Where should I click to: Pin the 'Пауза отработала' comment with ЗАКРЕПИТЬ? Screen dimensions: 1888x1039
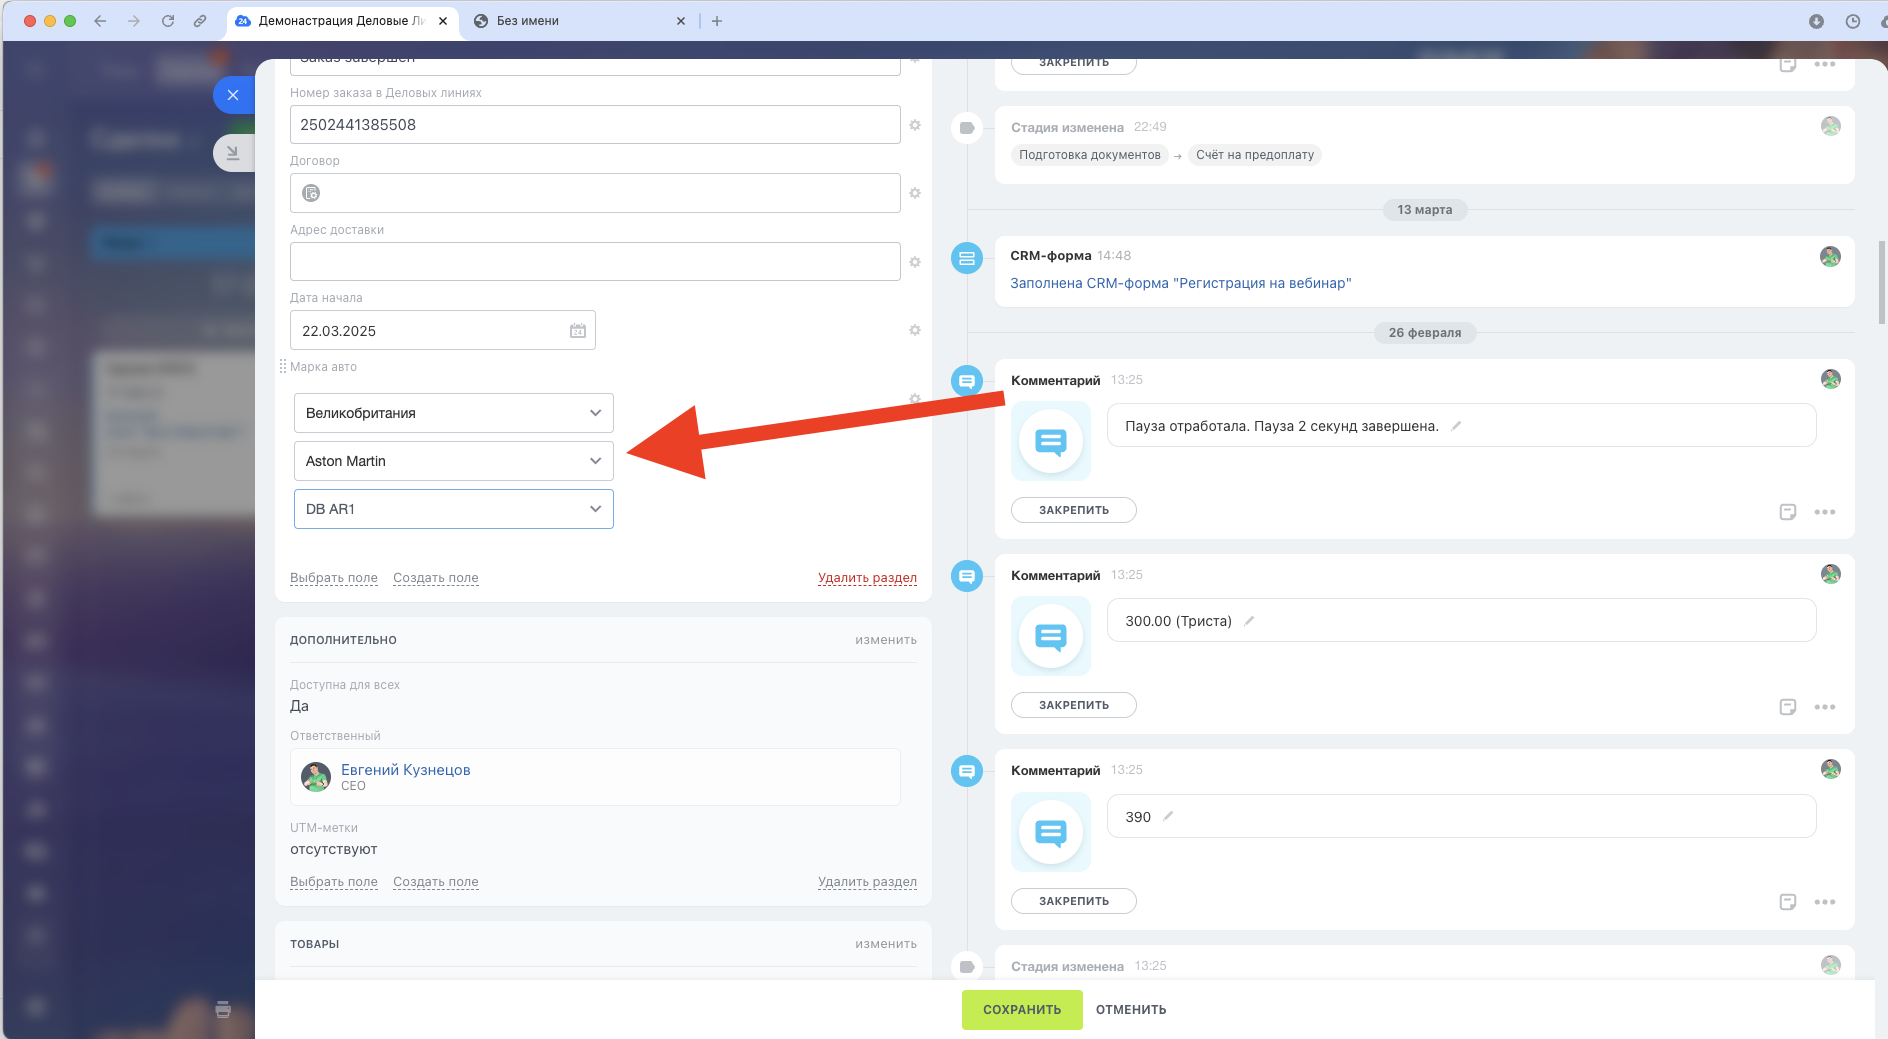(x=1074, y=510)
